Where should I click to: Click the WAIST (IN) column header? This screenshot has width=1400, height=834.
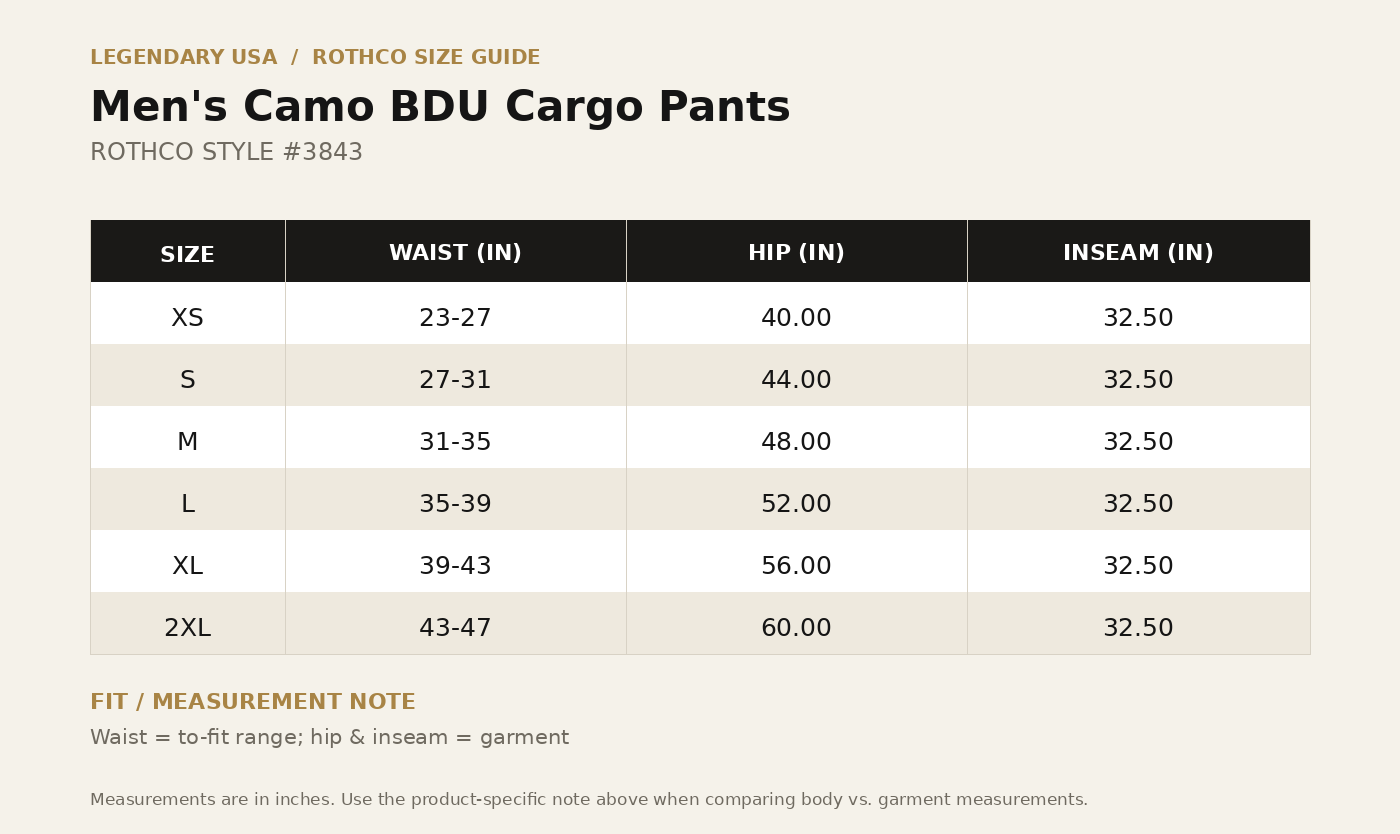455,254
